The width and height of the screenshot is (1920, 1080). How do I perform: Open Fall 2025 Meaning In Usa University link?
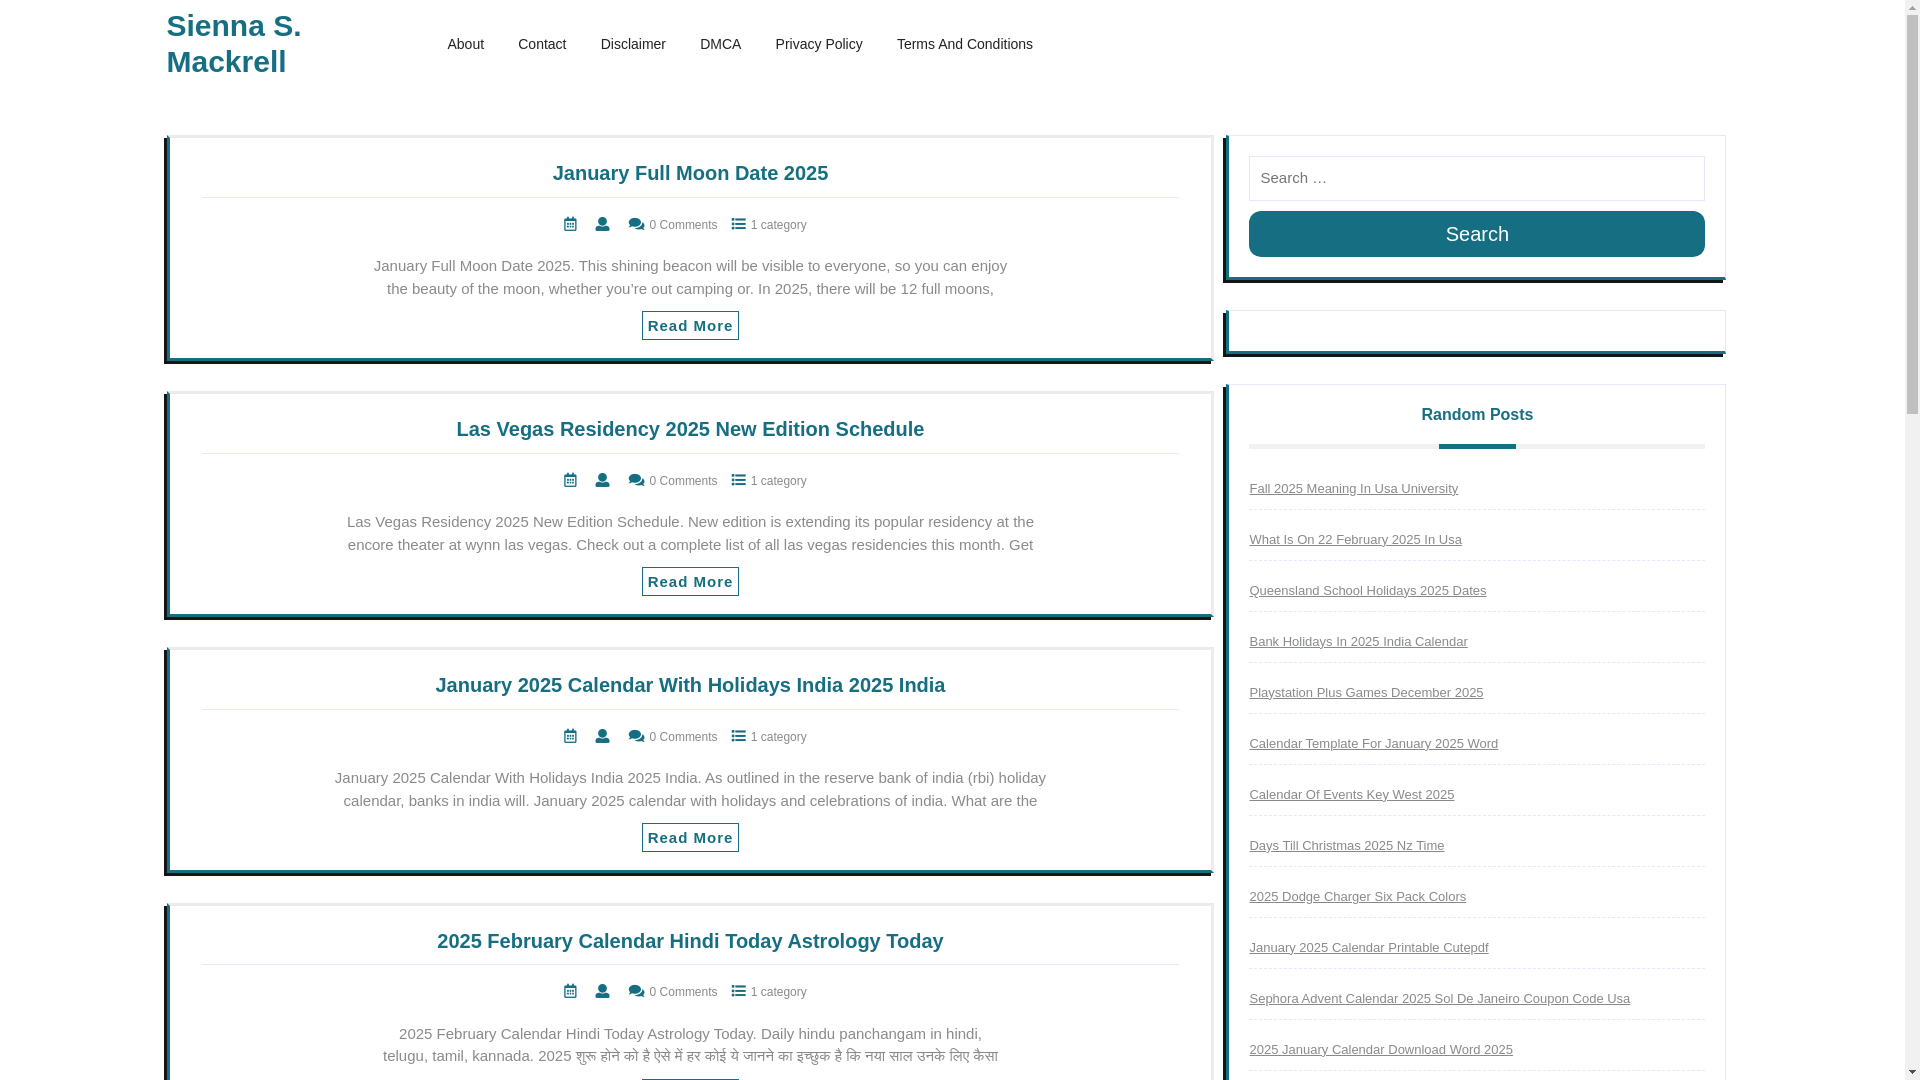point(1353,489)
